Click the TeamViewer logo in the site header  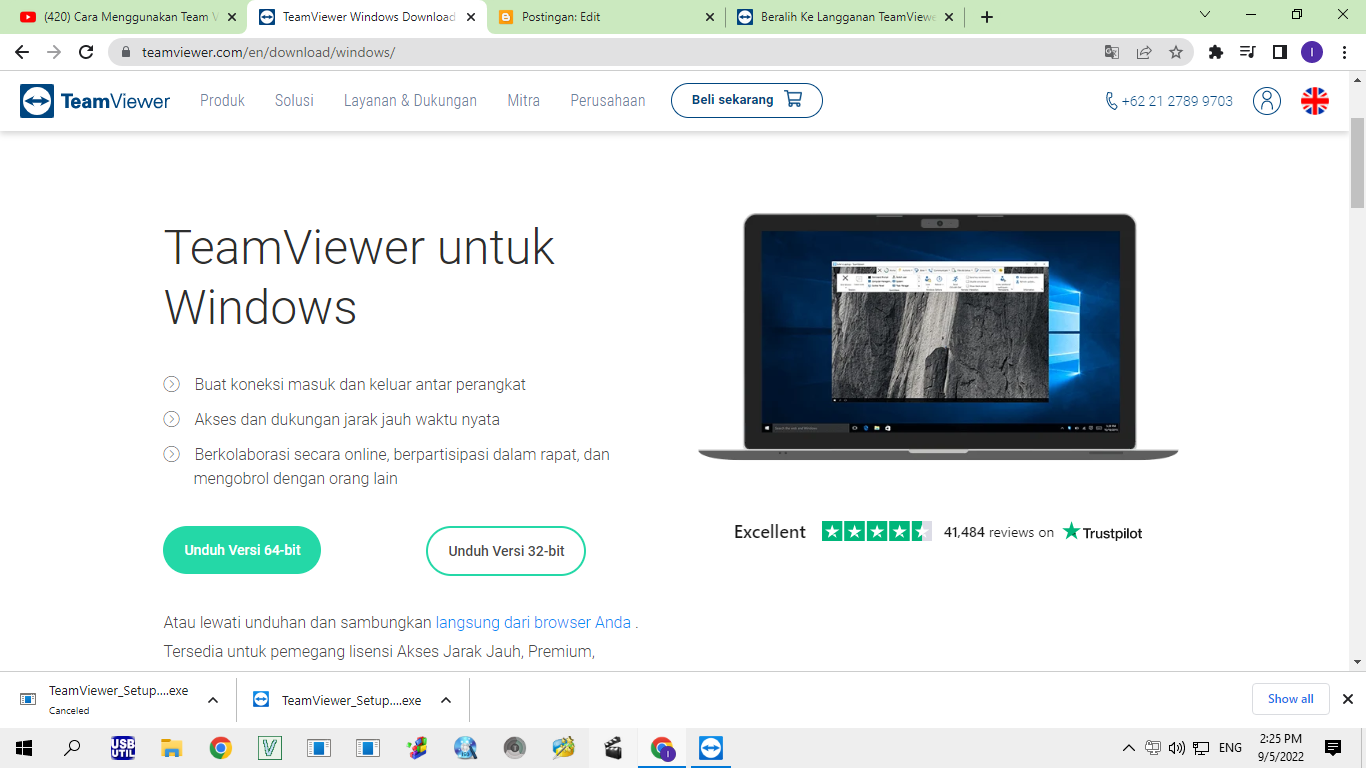point(95,101)
